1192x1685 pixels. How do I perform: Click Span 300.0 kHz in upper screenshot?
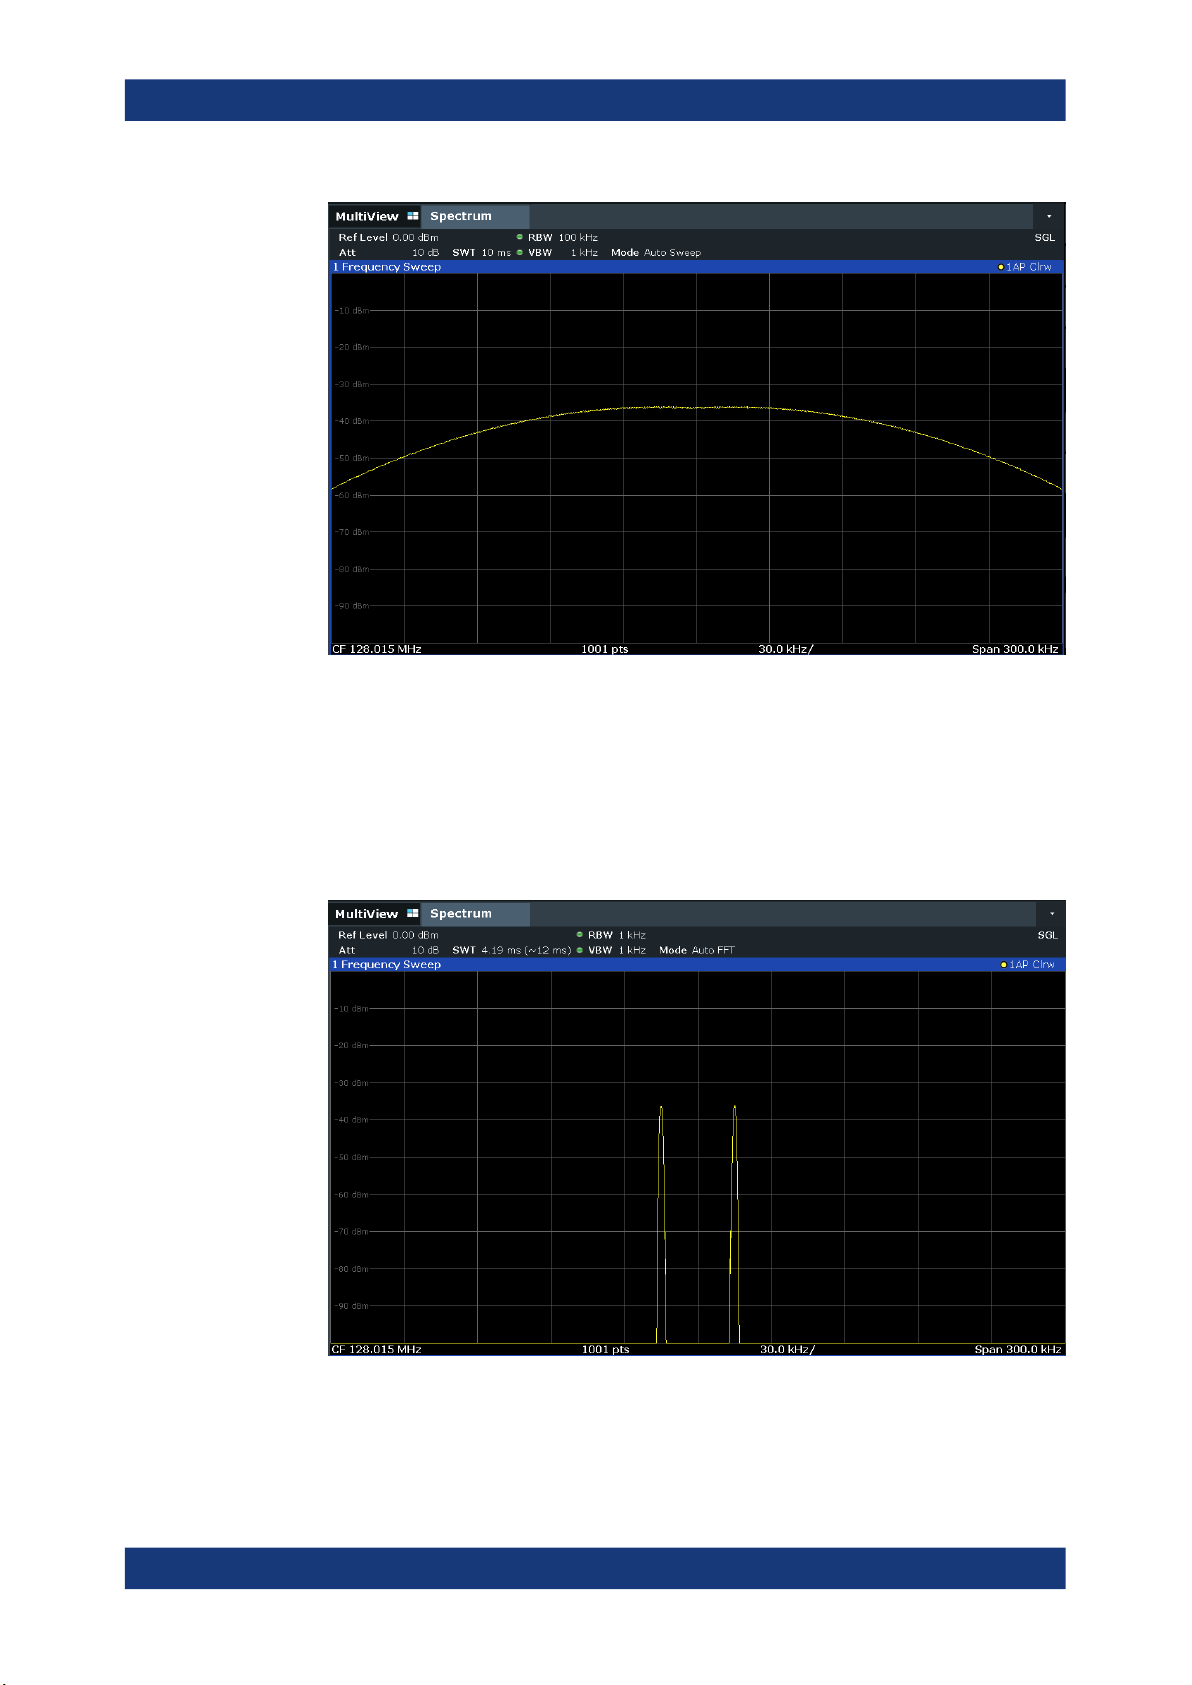point(1016,649)
